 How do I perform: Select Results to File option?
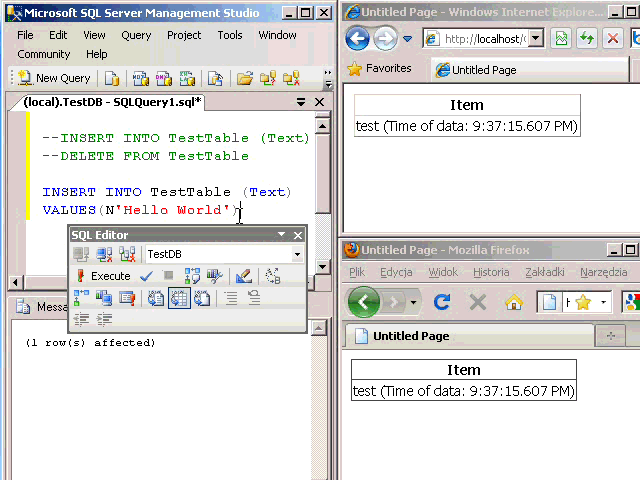point(202,298)
